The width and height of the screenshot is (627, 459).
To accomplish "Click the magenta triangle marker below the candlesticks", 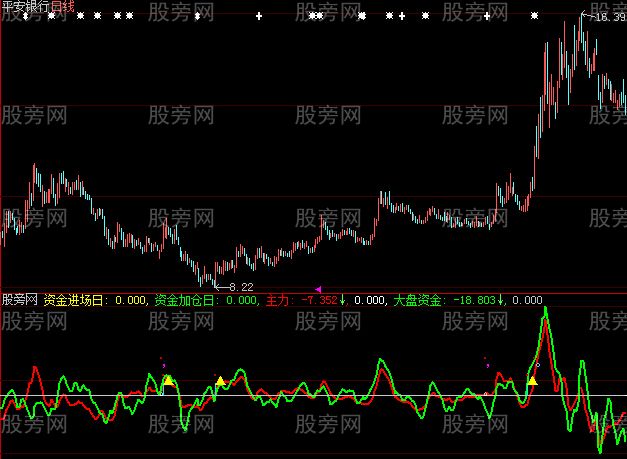I will [x=318, y=289].
